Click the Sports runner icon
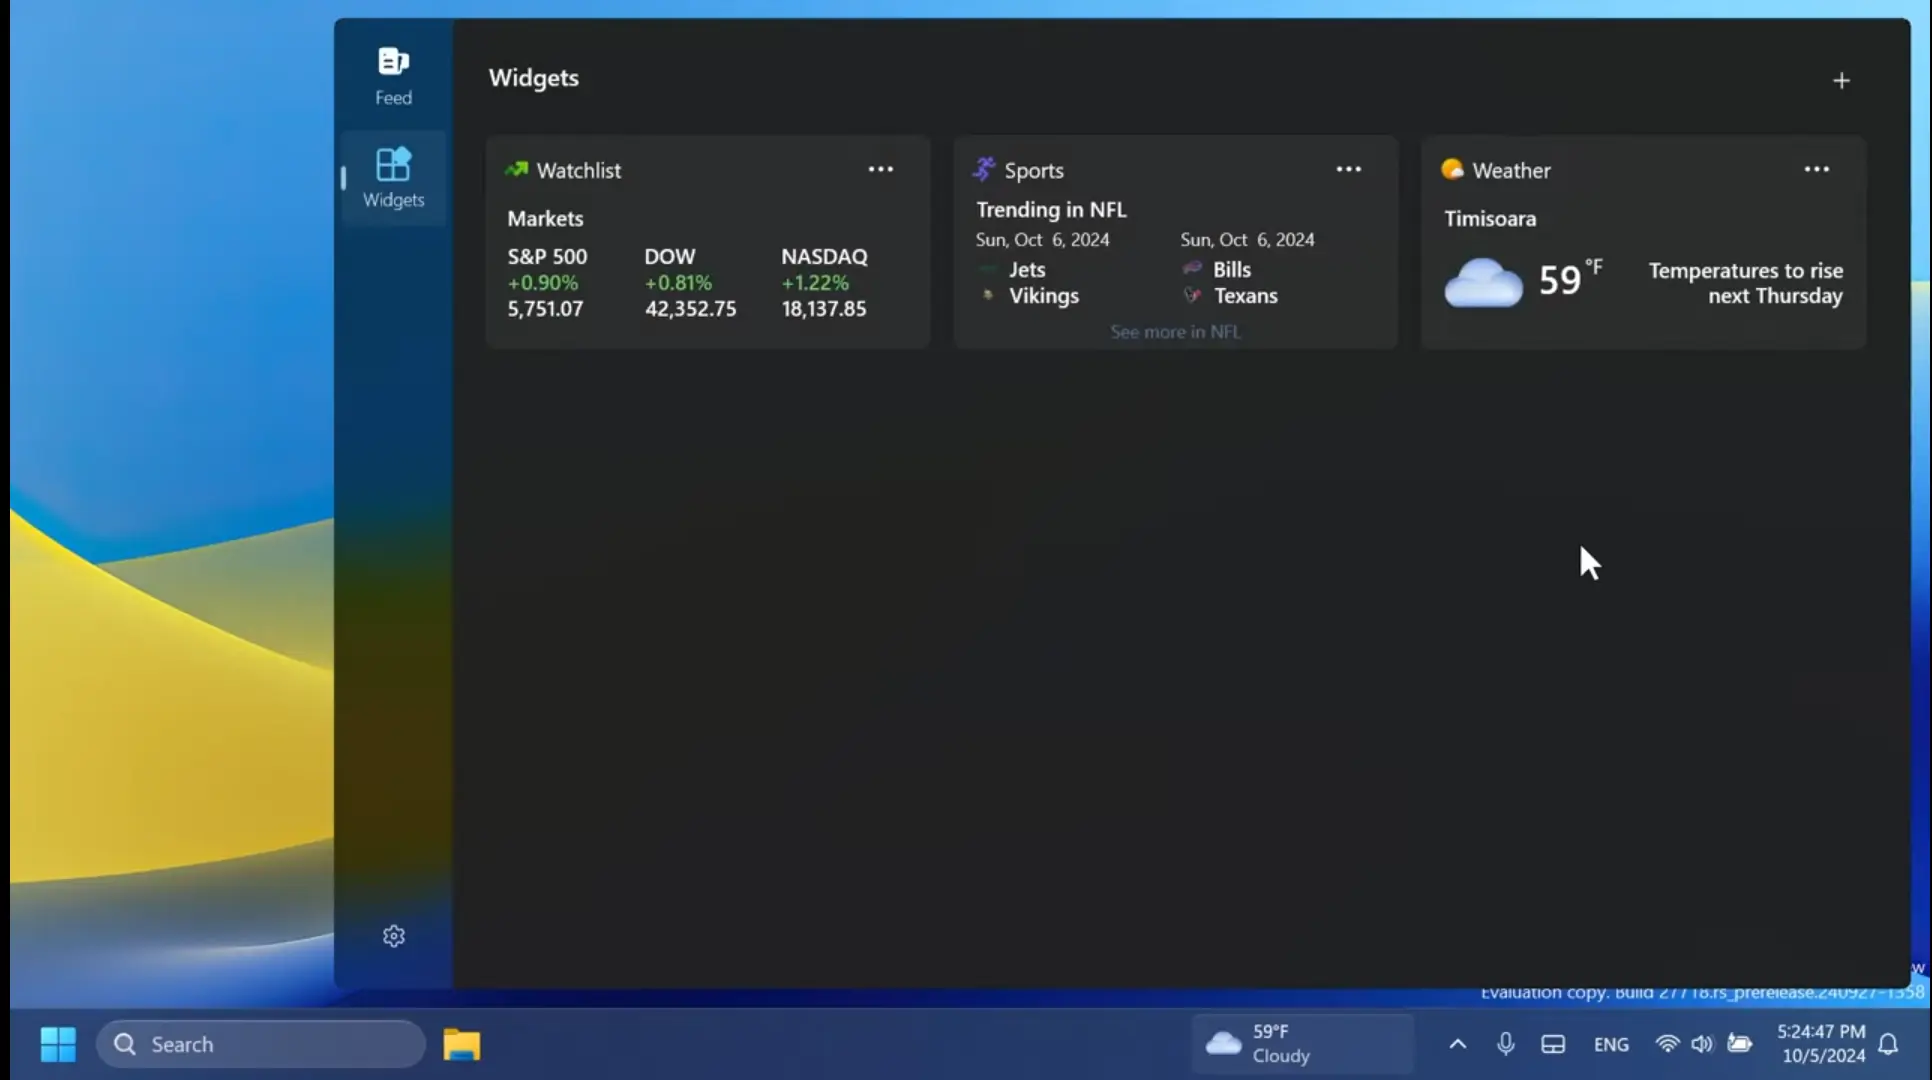 [984, 169]
